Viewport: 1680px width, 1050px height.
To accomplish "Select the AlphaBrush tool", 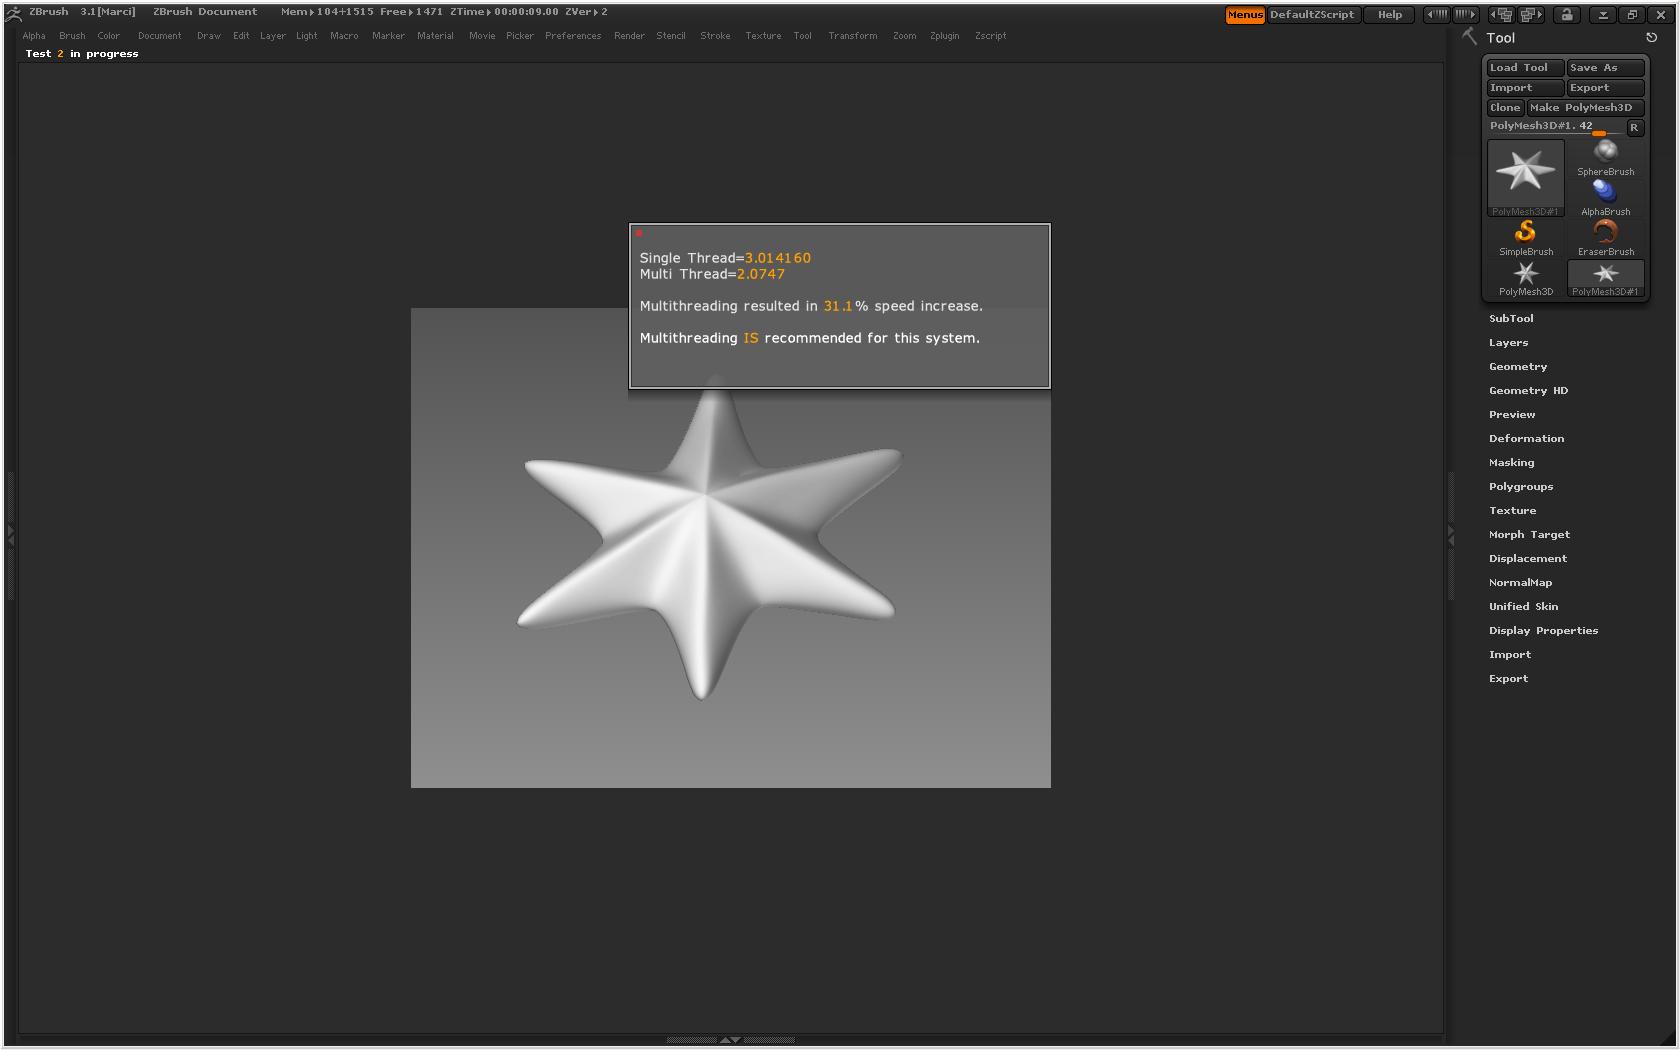I will pos(1605,196).
